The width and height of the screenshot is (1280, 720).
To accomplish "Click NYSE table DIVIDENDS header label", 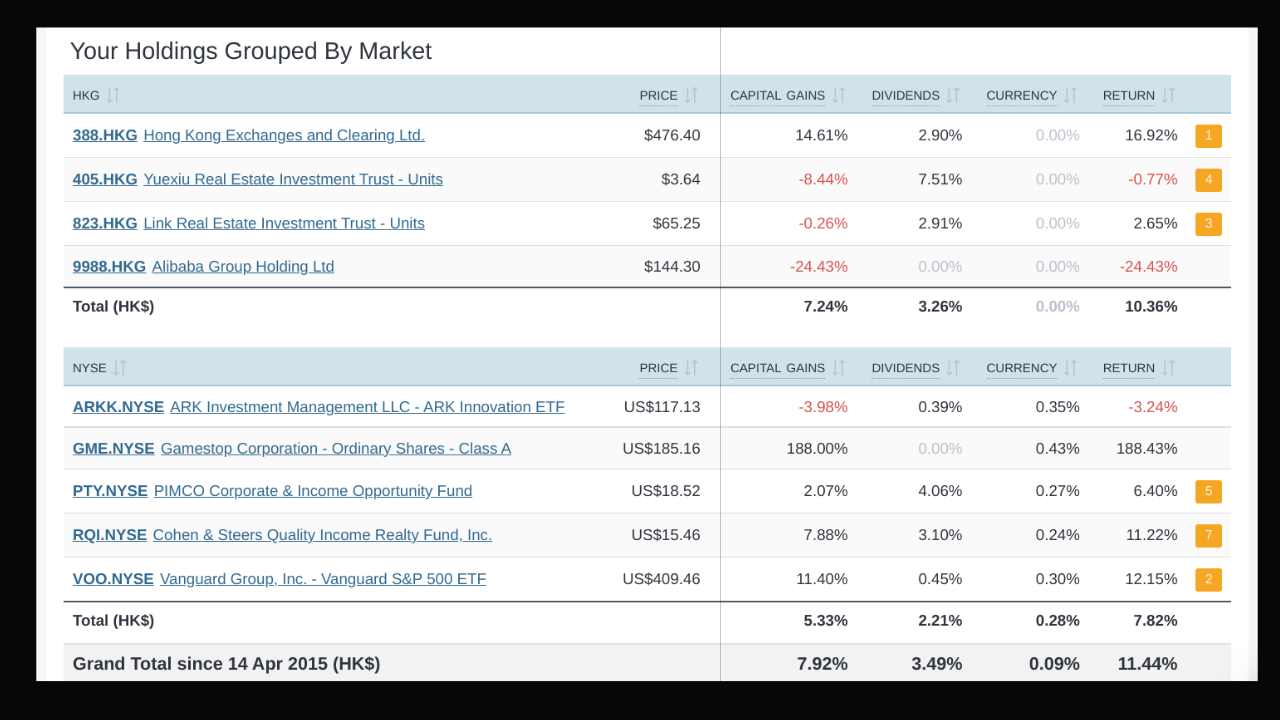I will coord(906,368).
